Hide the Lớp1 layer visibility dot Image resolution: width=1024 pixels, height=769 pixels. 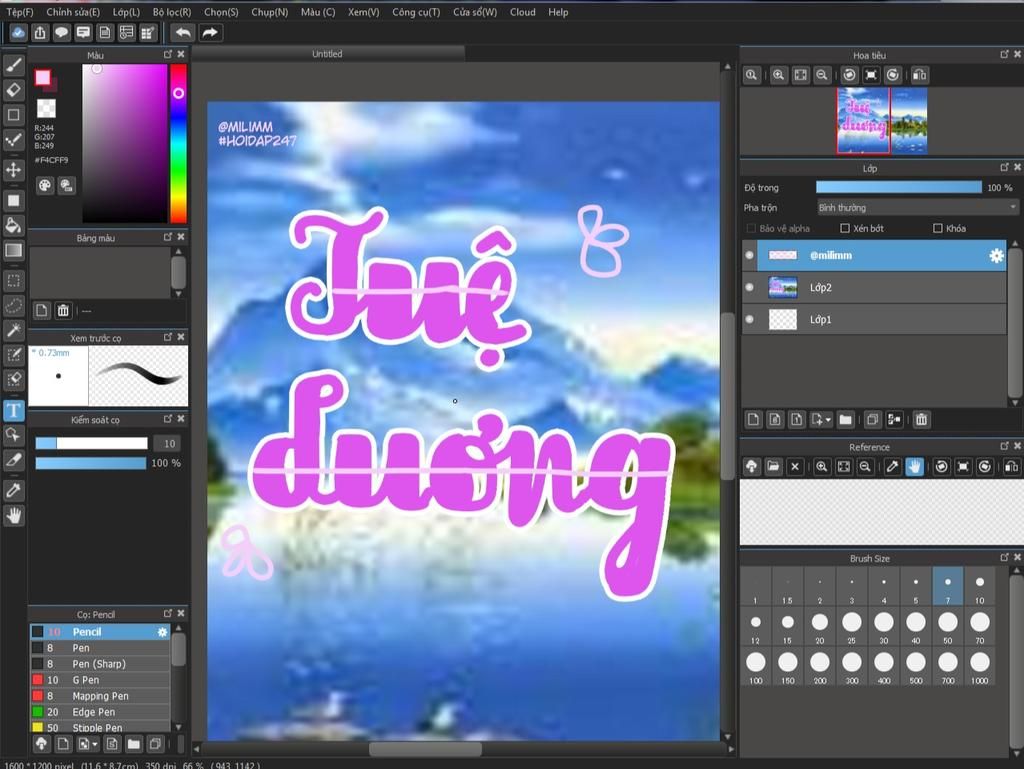click(x=750, y=319)
